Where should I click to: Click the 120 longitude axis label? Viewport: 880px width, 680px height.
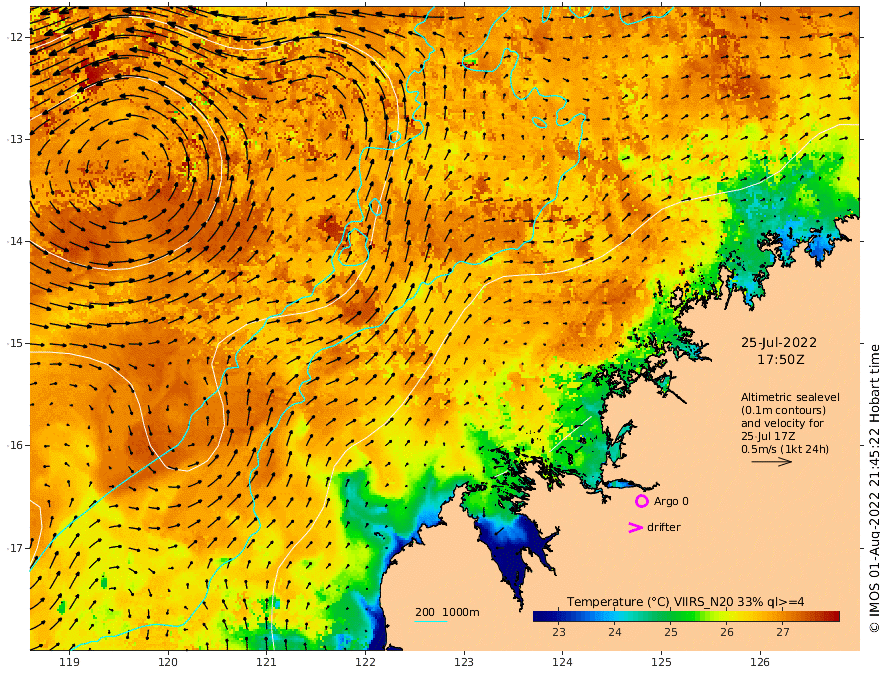(x=168, y=662)
